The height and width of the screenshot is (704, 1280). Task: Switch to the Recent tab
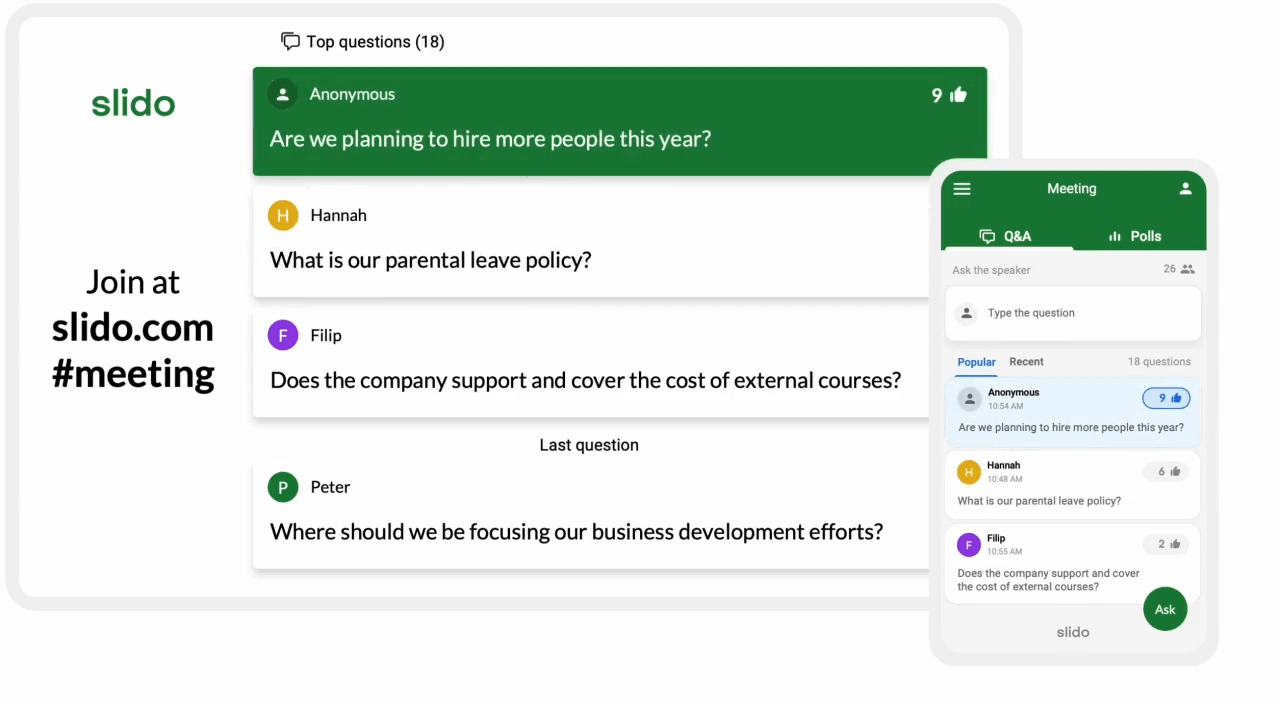[x=1026, y=361]
